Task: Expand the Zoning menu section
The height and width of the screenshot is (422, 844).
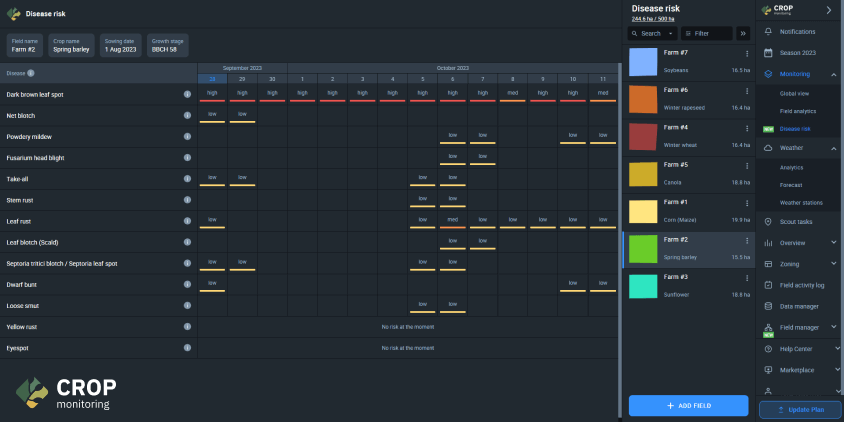Action: click(834, 264)
